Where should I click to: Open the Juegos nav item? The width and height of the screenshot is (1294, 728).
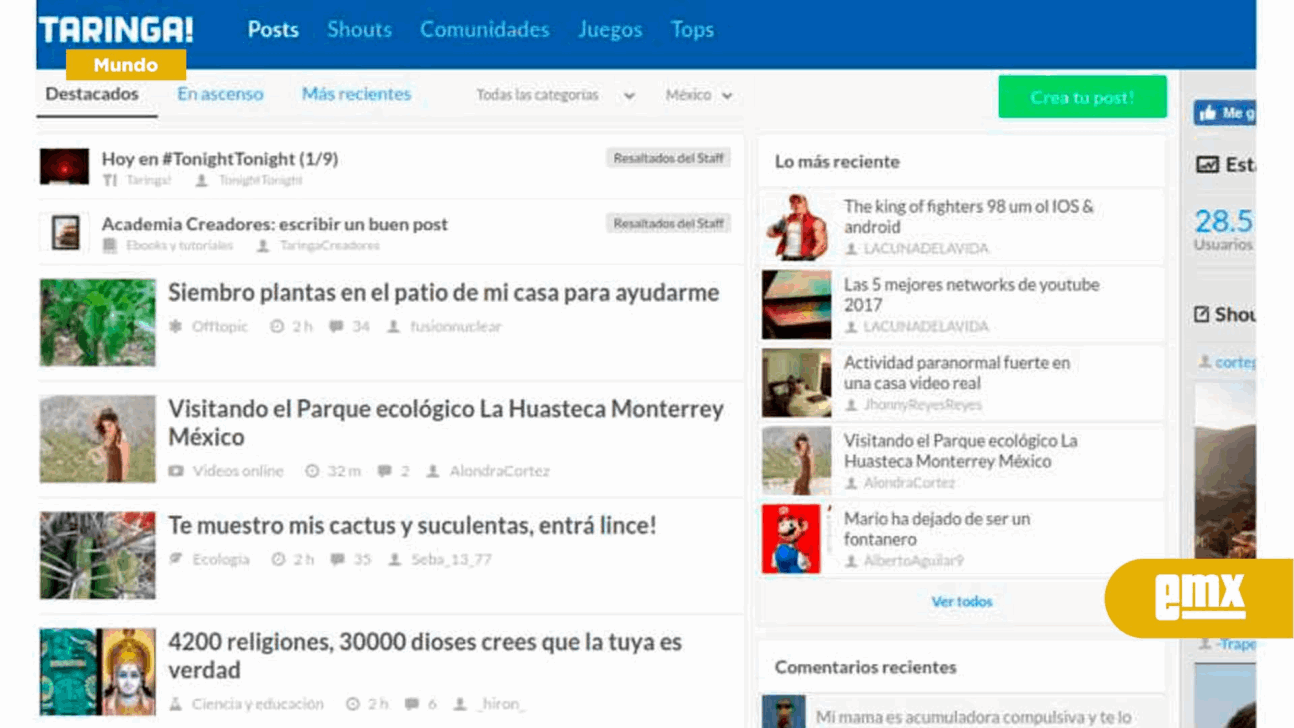pyautogui.click(x=610, y=30)
